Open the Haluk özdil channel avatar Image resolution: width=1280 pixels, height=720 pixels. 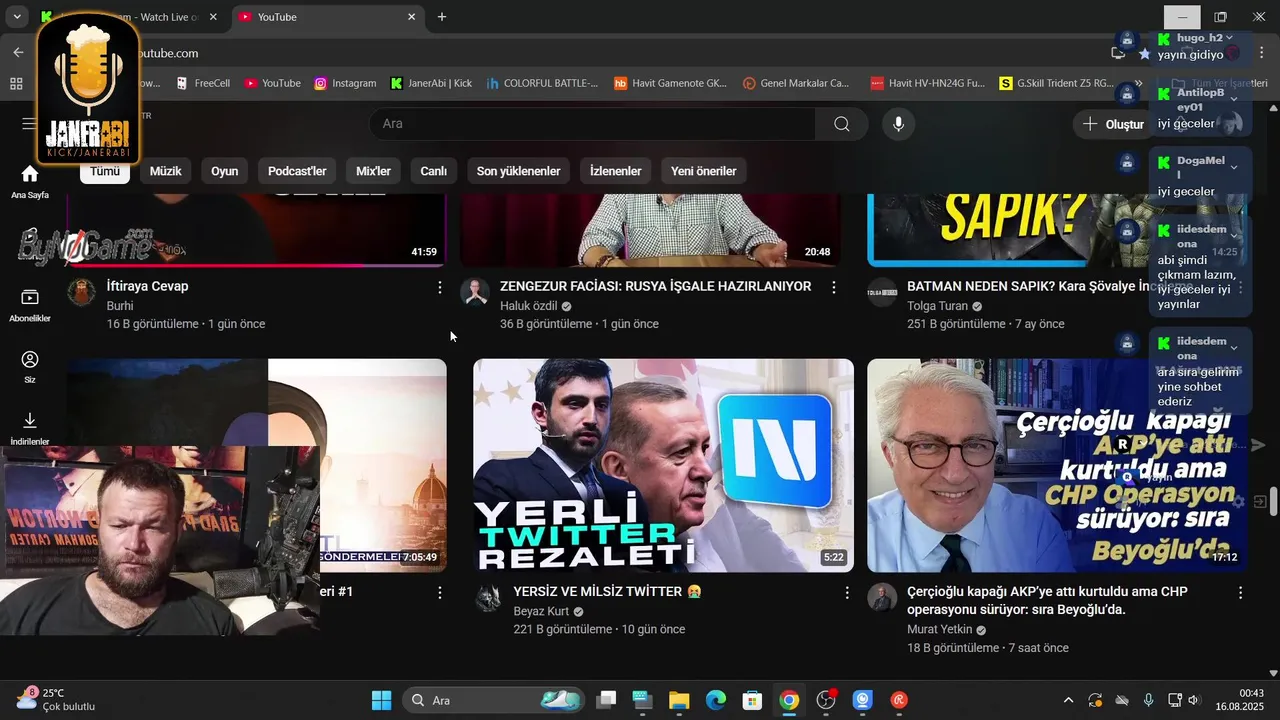click(x=475, y=292)
